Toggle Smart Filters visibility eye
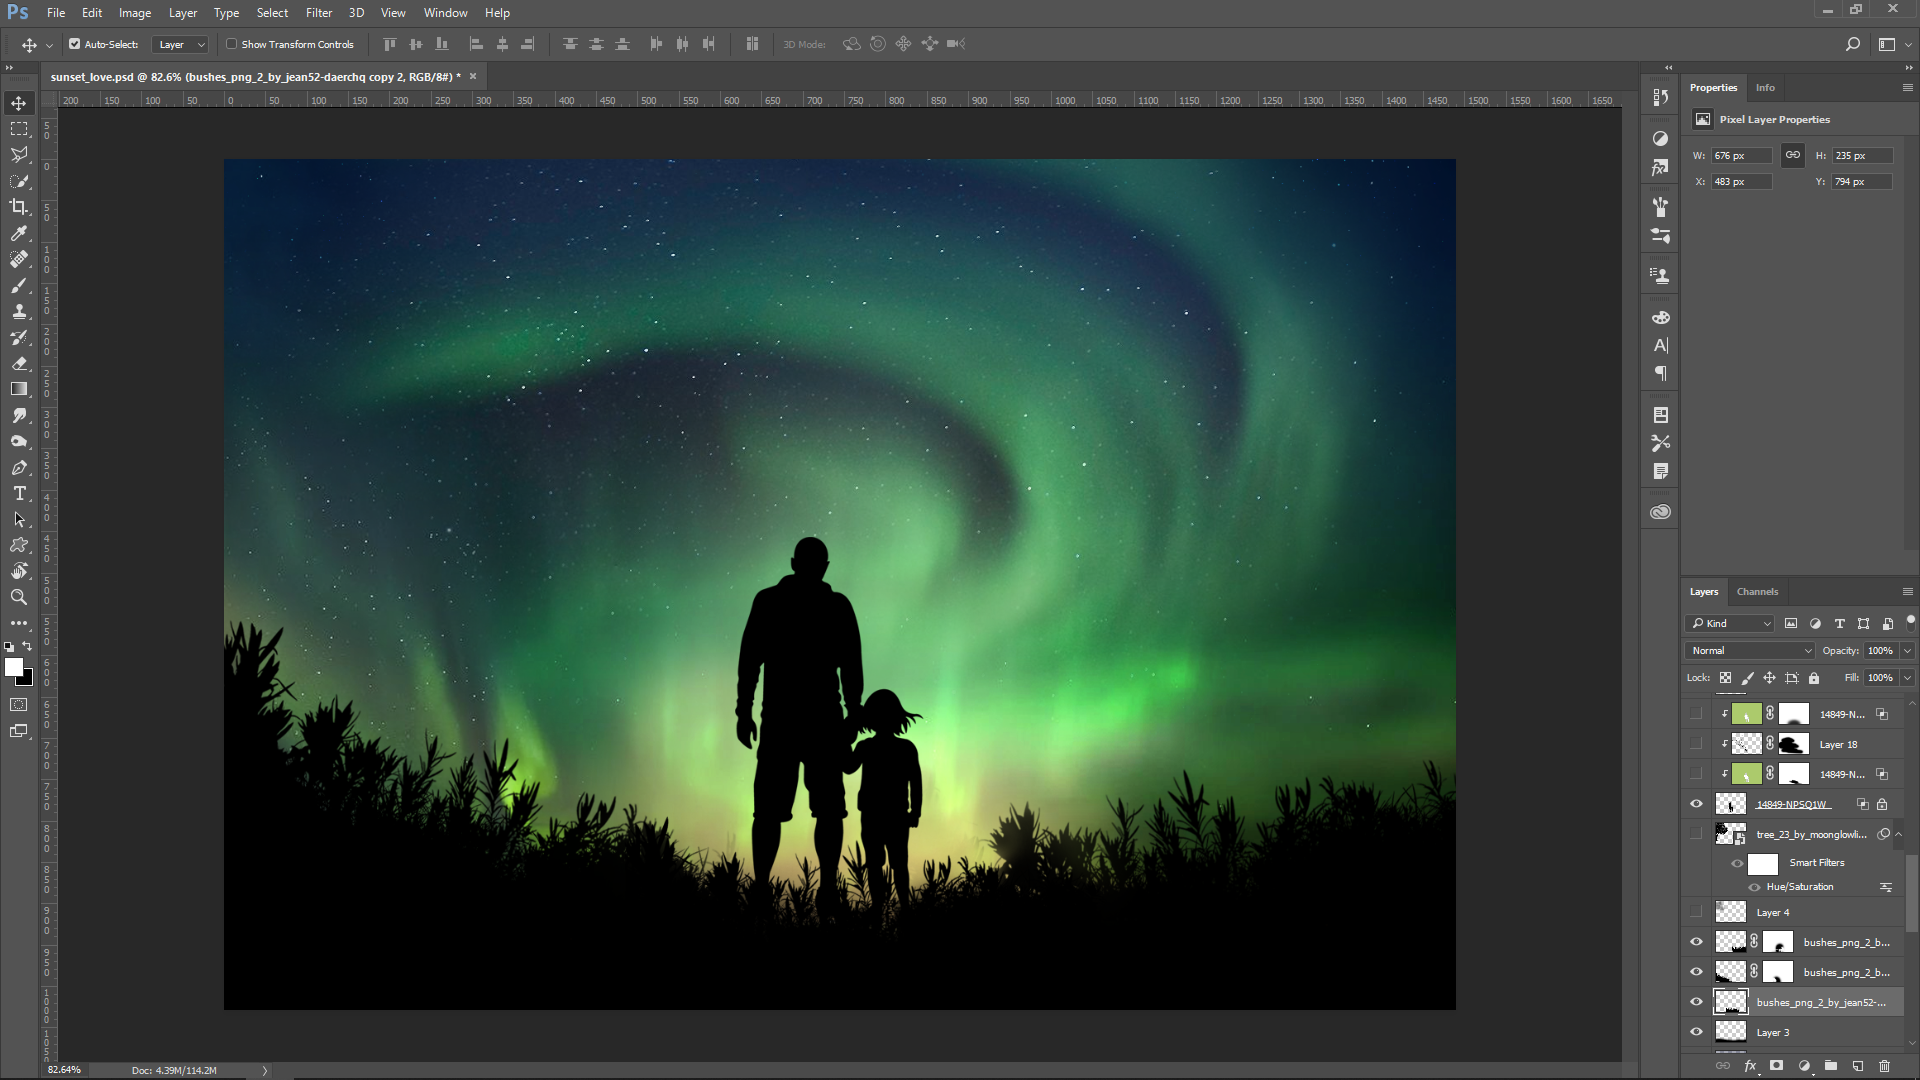This screenshot has height=1080, width=1920. [1738, 863]
